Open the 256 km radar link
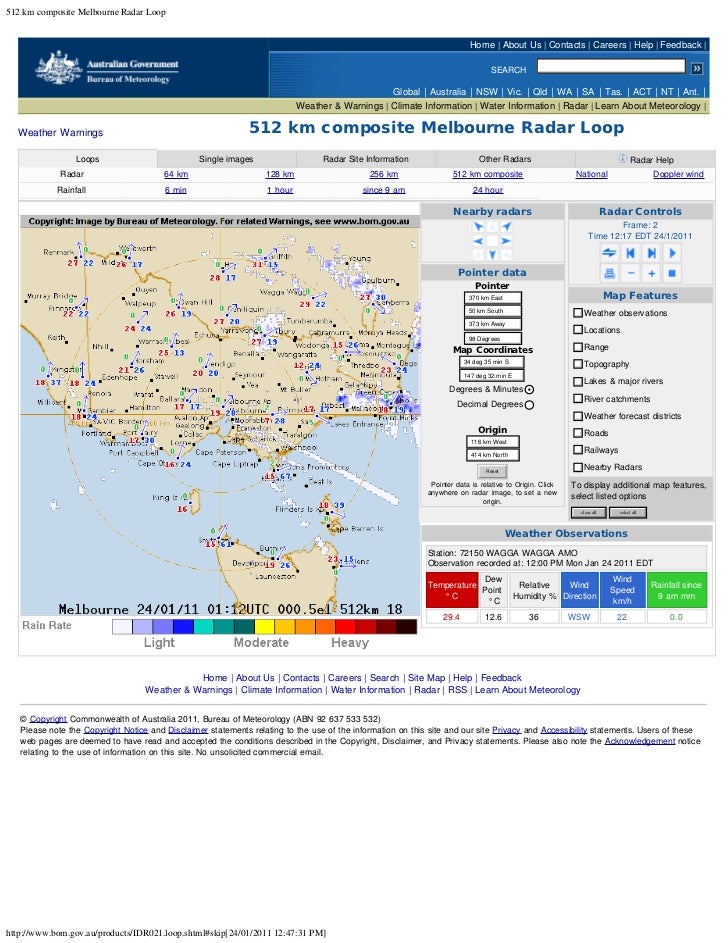The image size is (728, 943). click(x=384, y=174)
